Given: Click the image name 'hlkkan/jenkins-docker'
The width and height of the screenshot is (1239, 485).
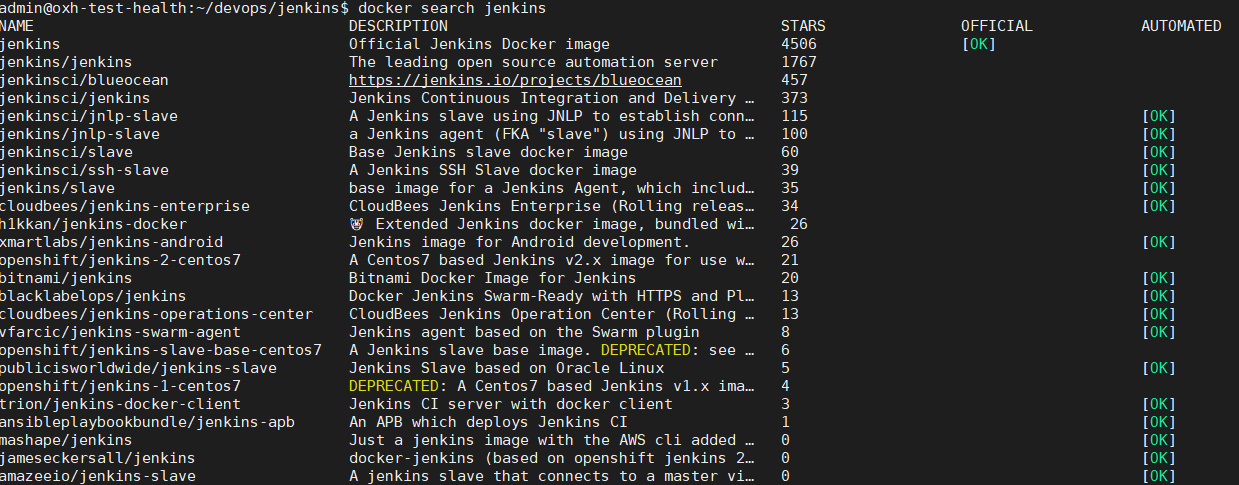Looking at the screenshot, I should click(x=92, y=224).
